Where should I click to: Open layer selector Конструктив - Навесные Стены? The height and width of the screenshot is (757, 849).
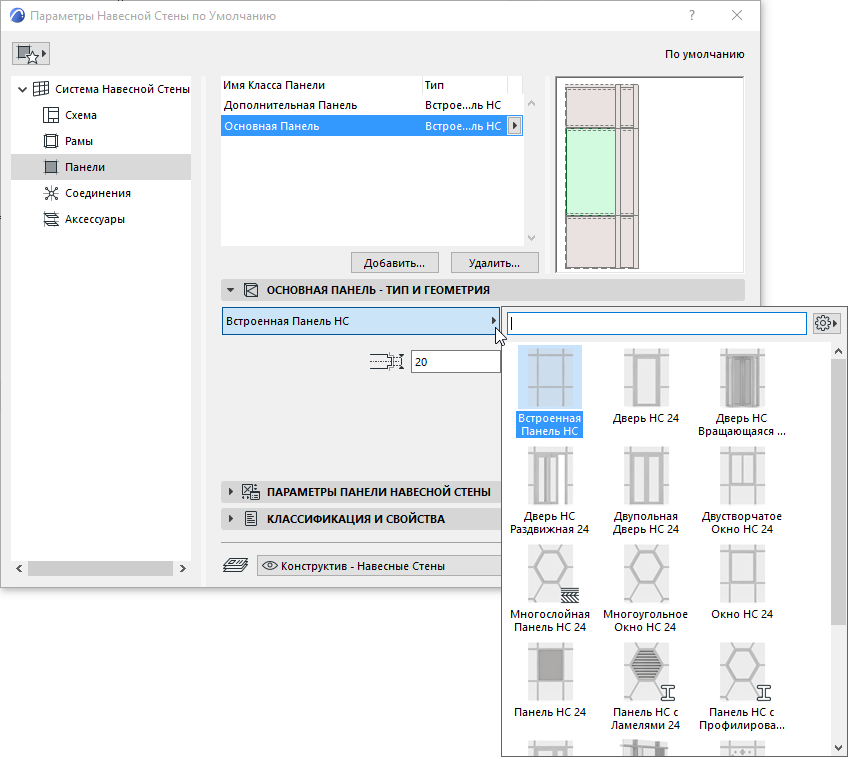pyautogui.click(x=378, y=566)
